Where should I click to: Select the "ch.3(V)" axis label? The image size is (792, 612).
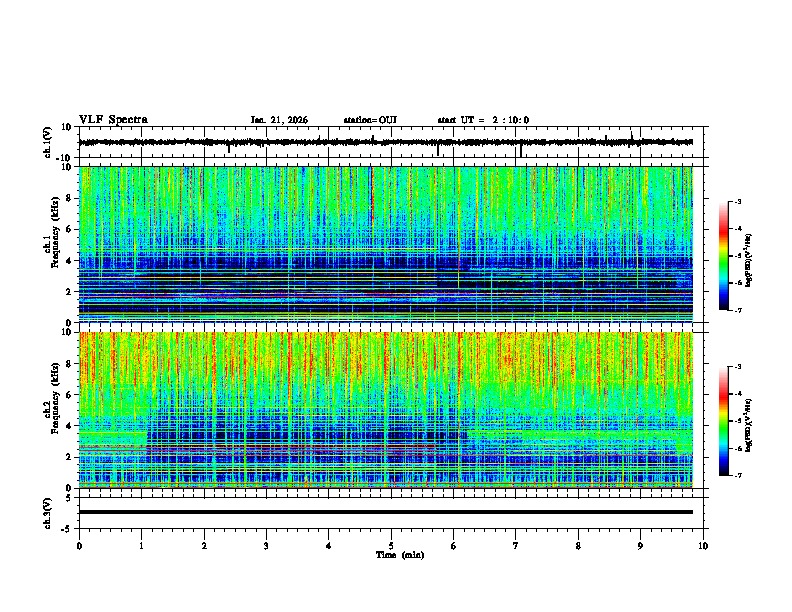[x=48, y=513]
